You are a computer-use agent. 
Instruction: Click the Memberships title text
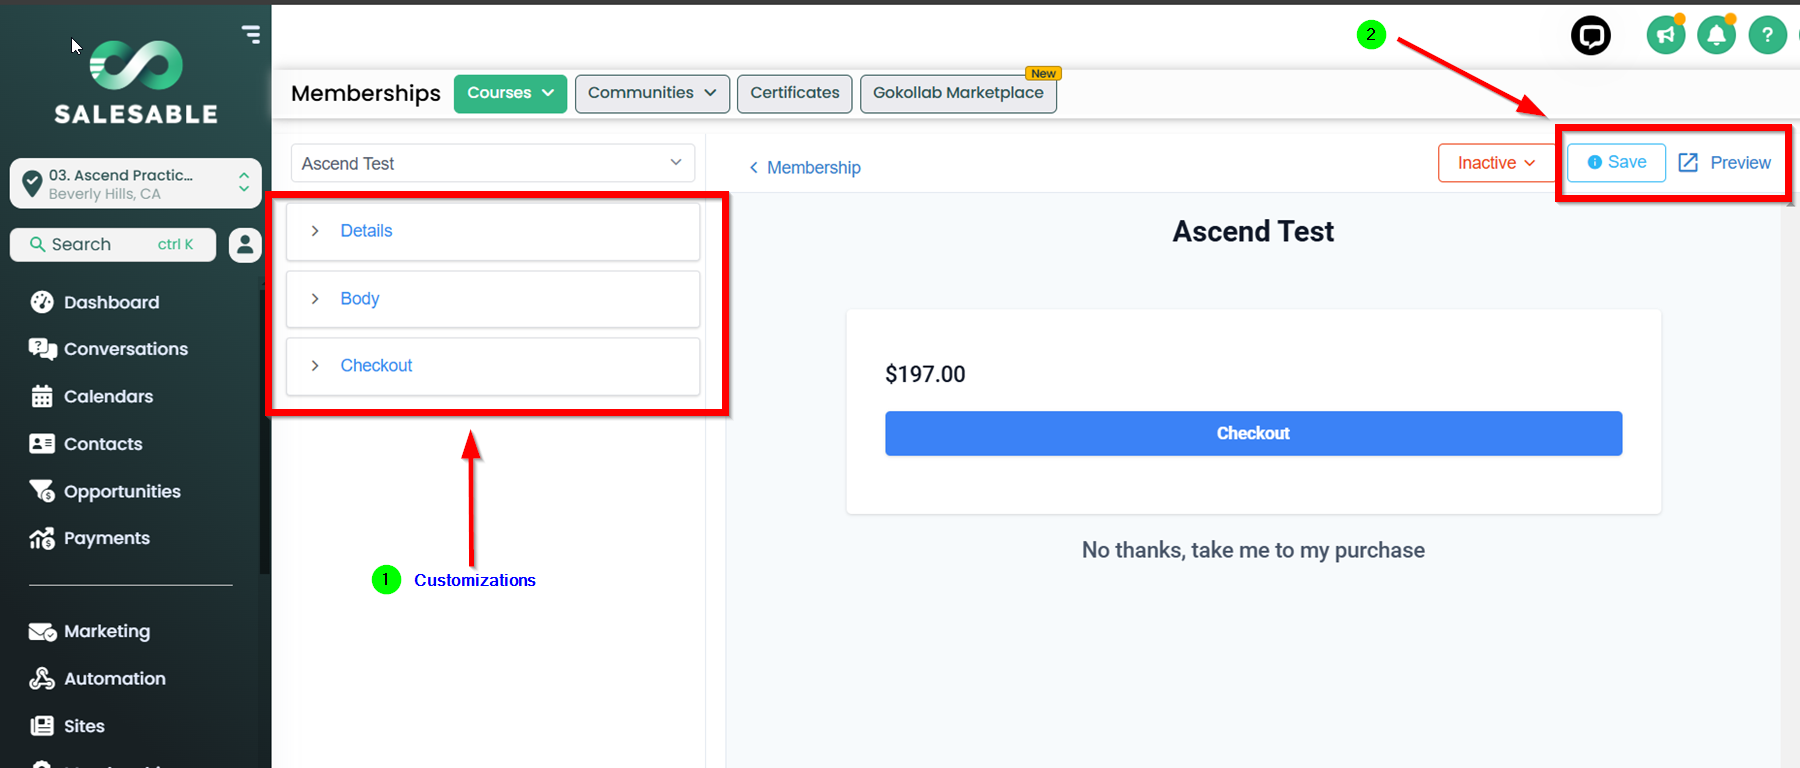tap(366, 93)
